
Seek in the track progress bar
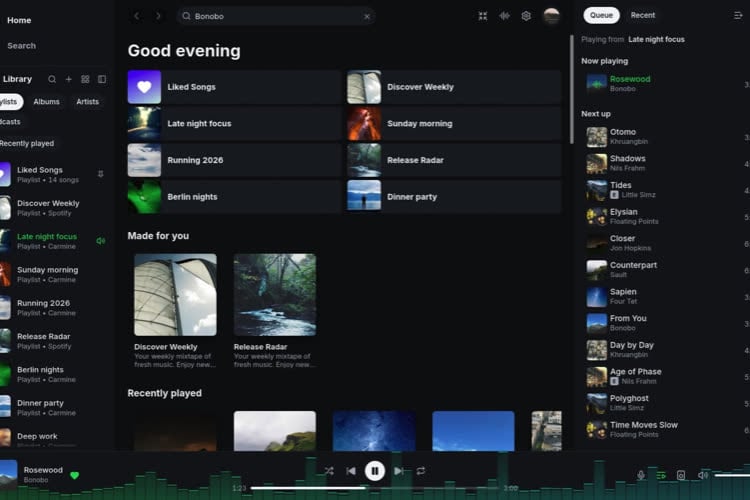[375, 488]
